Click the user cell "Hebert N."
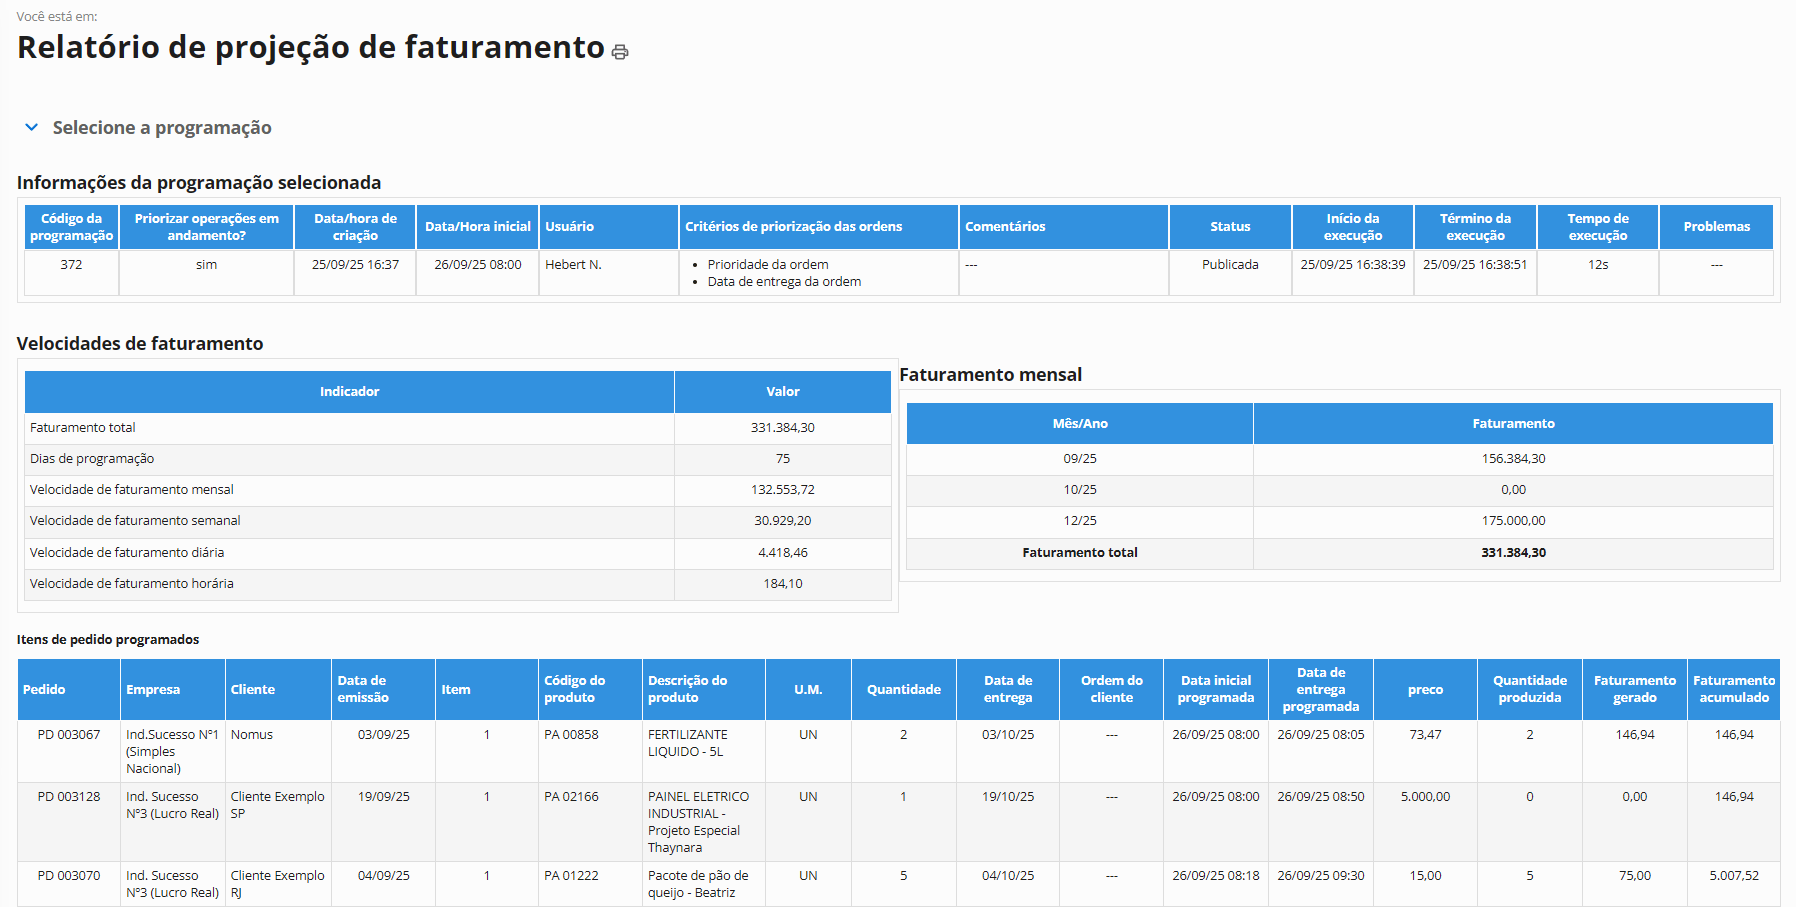Image resolution: width=1796 pixels, height=907 pixels. point(573,265)
